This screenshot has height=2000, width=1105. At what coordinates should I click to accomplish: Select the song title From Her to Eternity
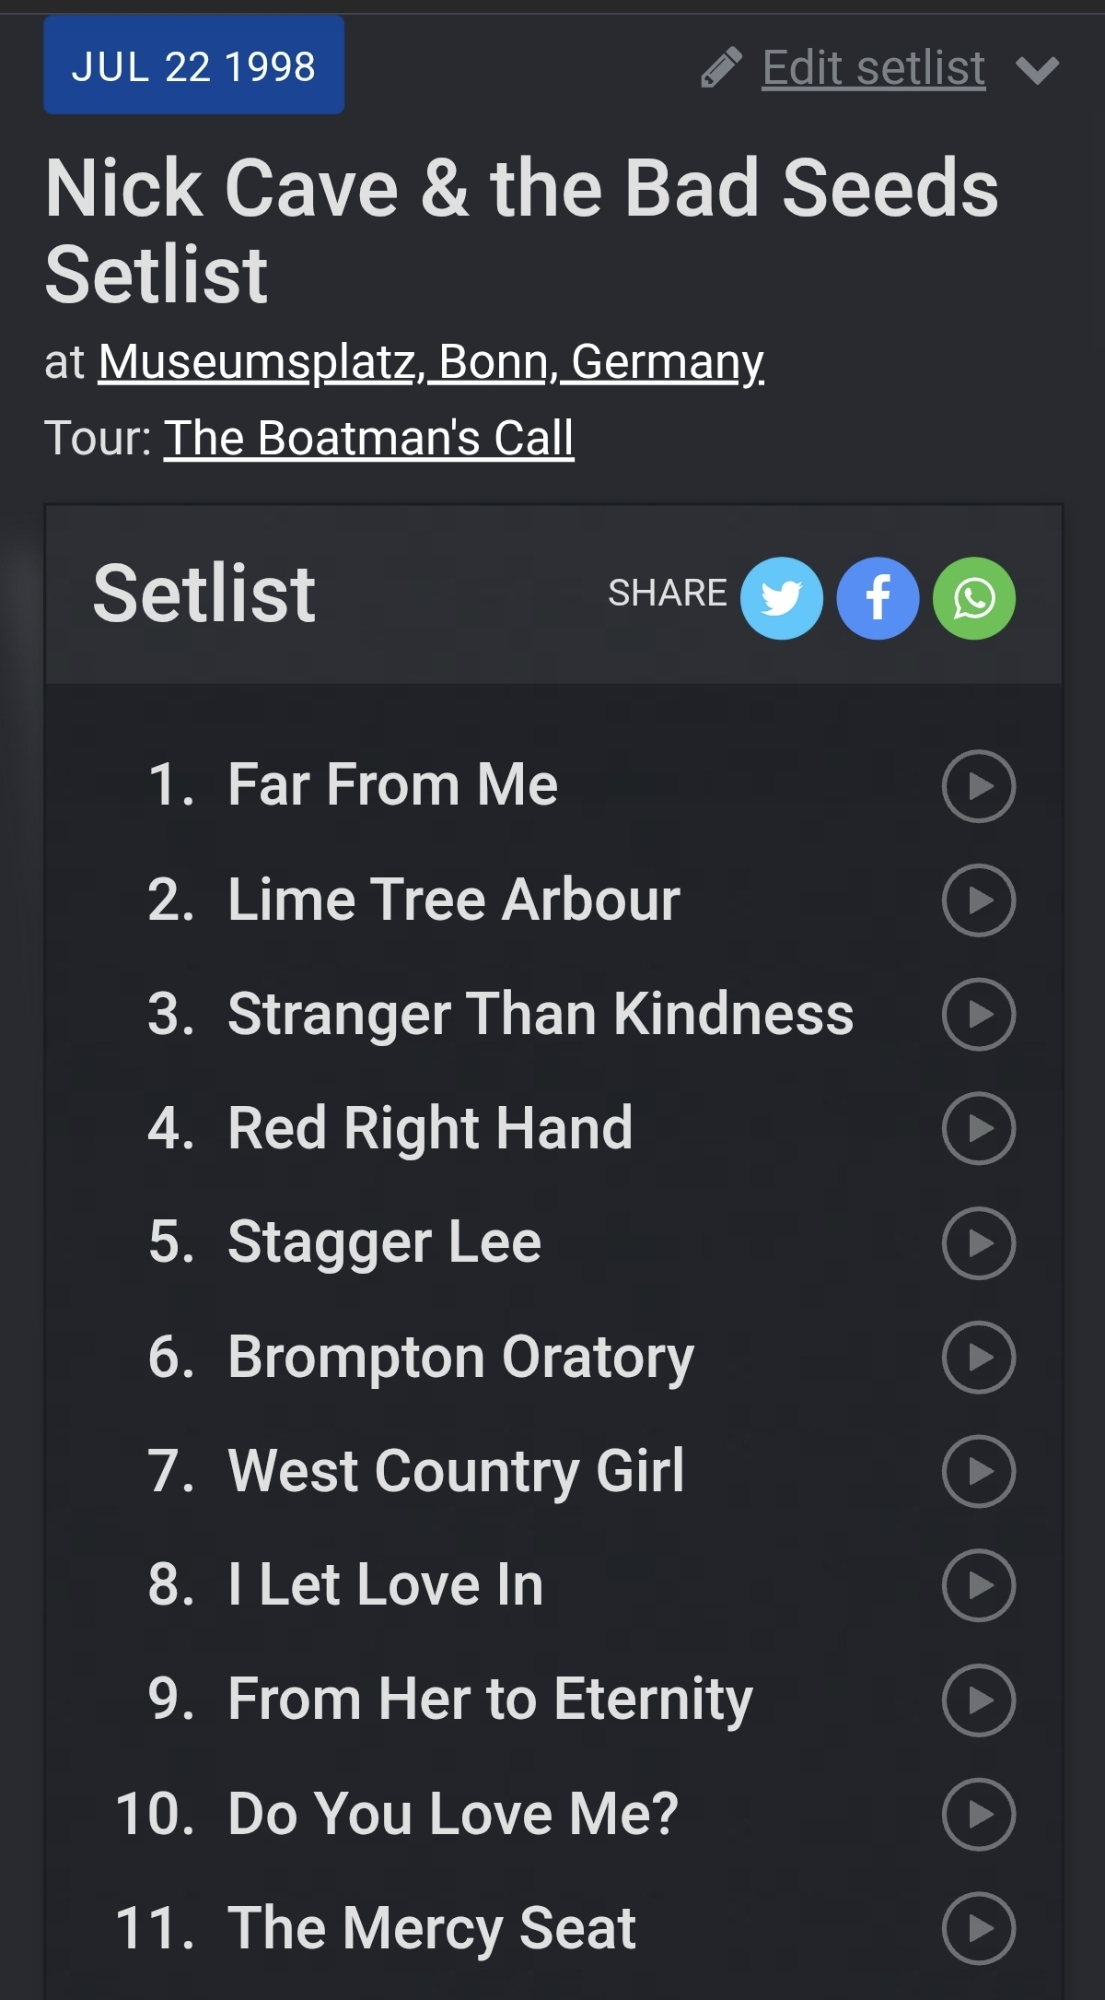click(x=490, y=1699)
